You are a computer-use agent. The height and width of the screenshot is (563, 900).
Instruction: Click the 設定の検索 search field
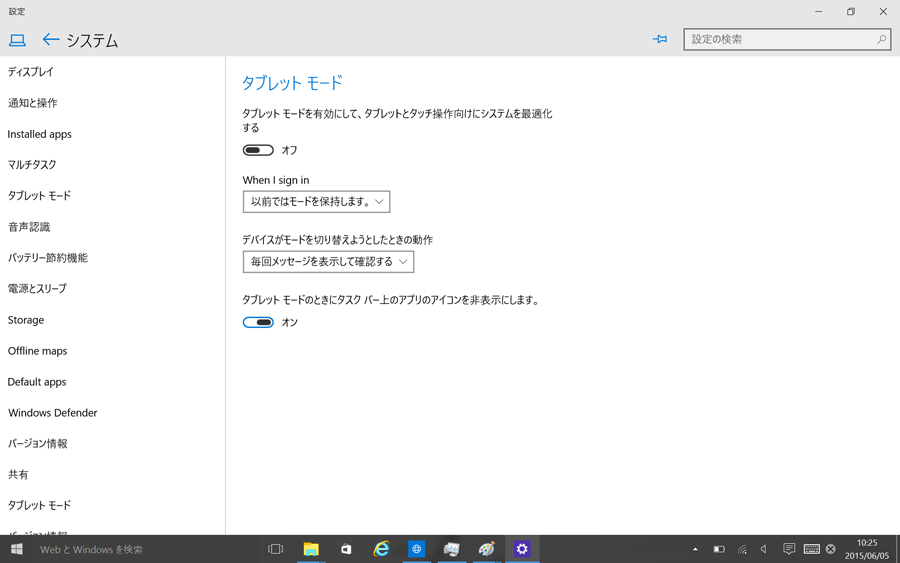780,40
